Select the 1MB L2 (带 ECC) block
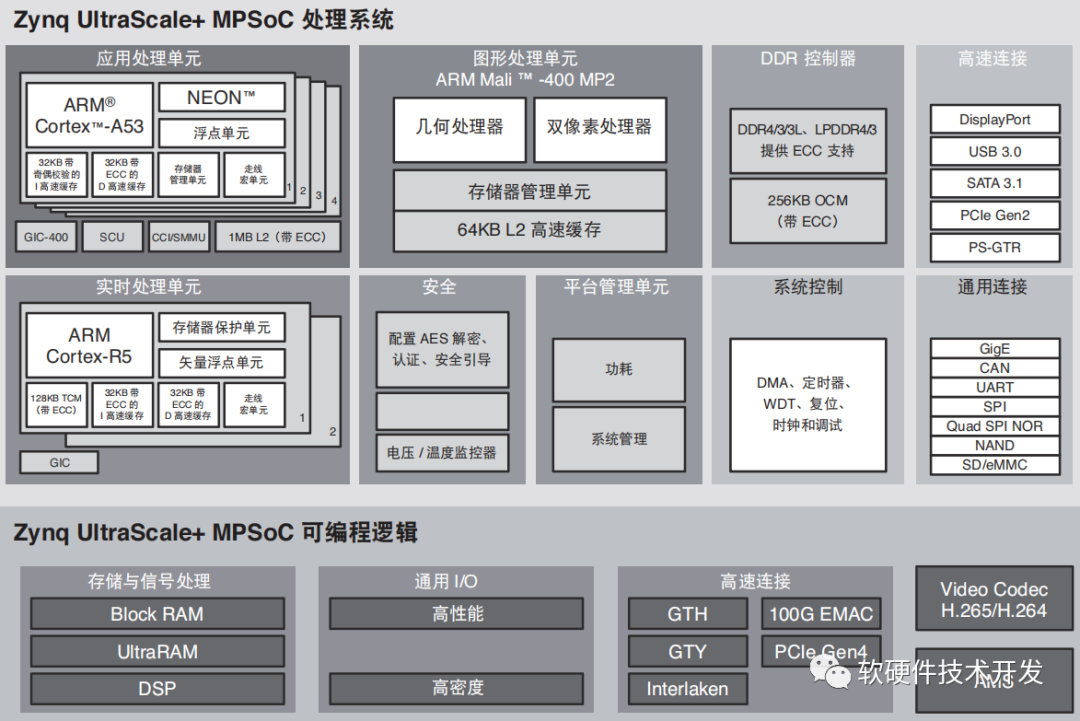The height and width of the screenshot is (721, 1080). [x=278, y=237]
